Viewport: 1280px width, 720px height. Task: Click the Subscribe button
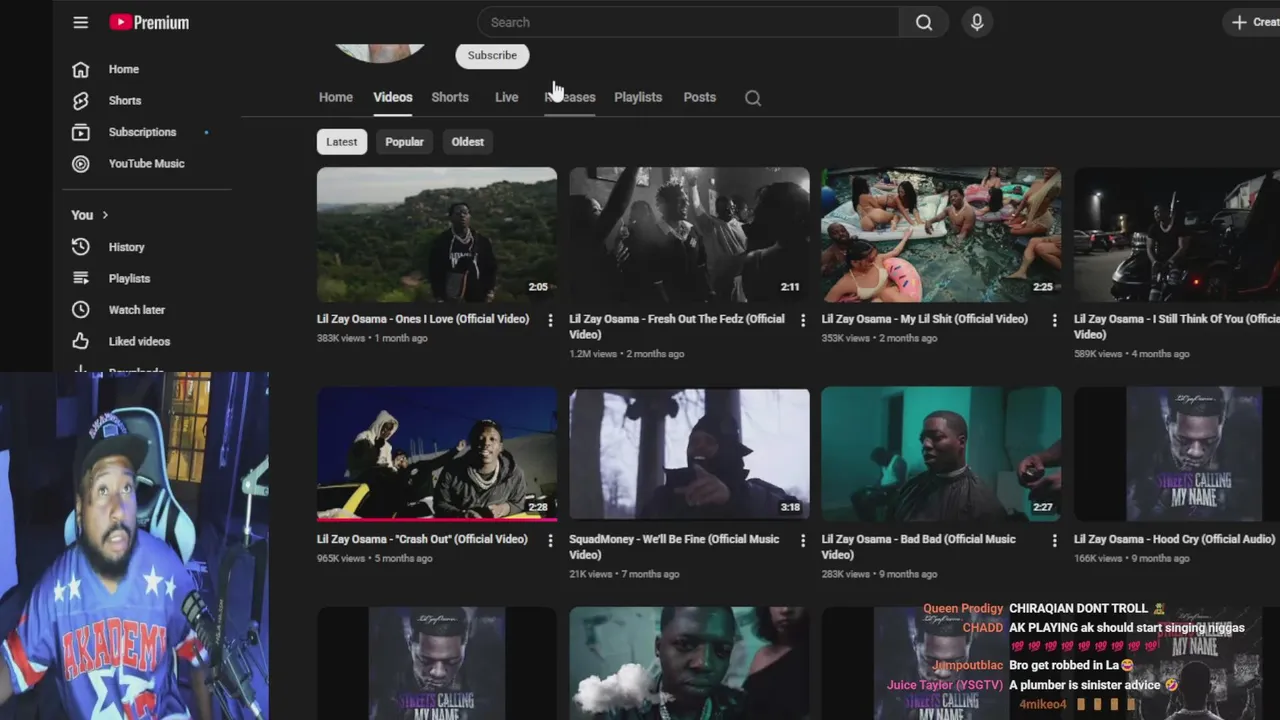click(x=492, y=55)
